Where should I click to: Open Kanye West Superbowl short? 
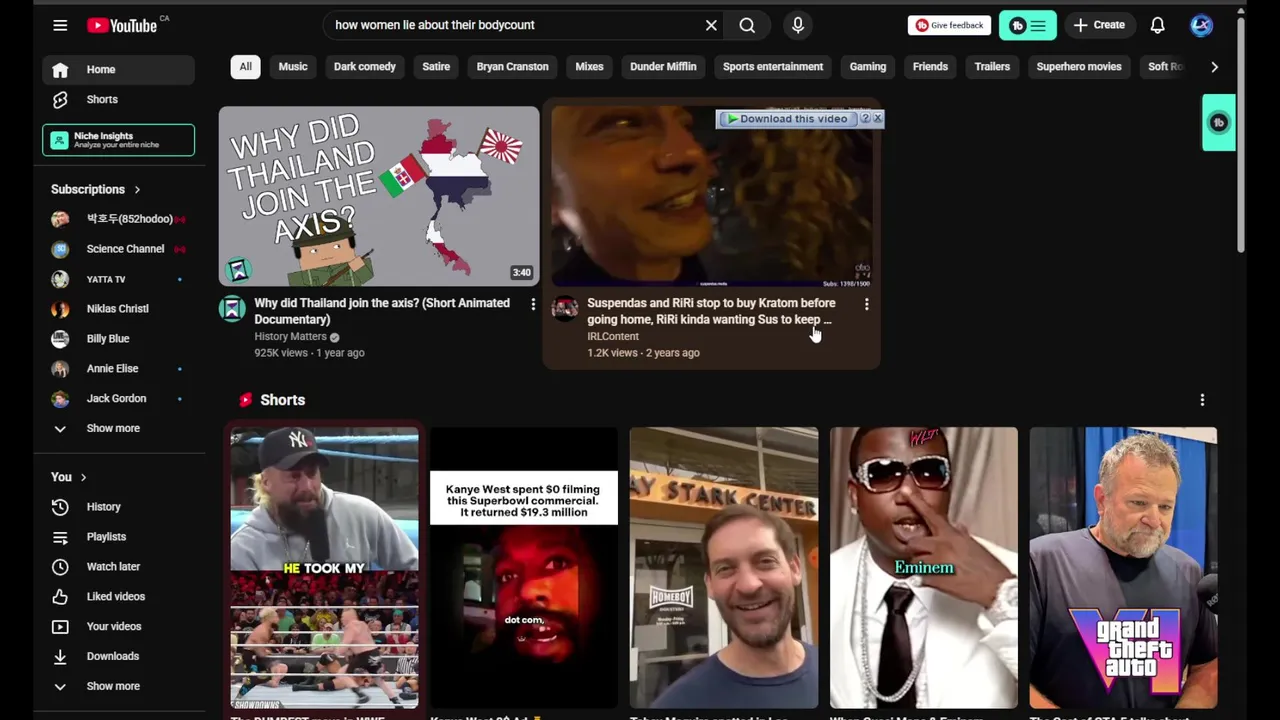524,568
